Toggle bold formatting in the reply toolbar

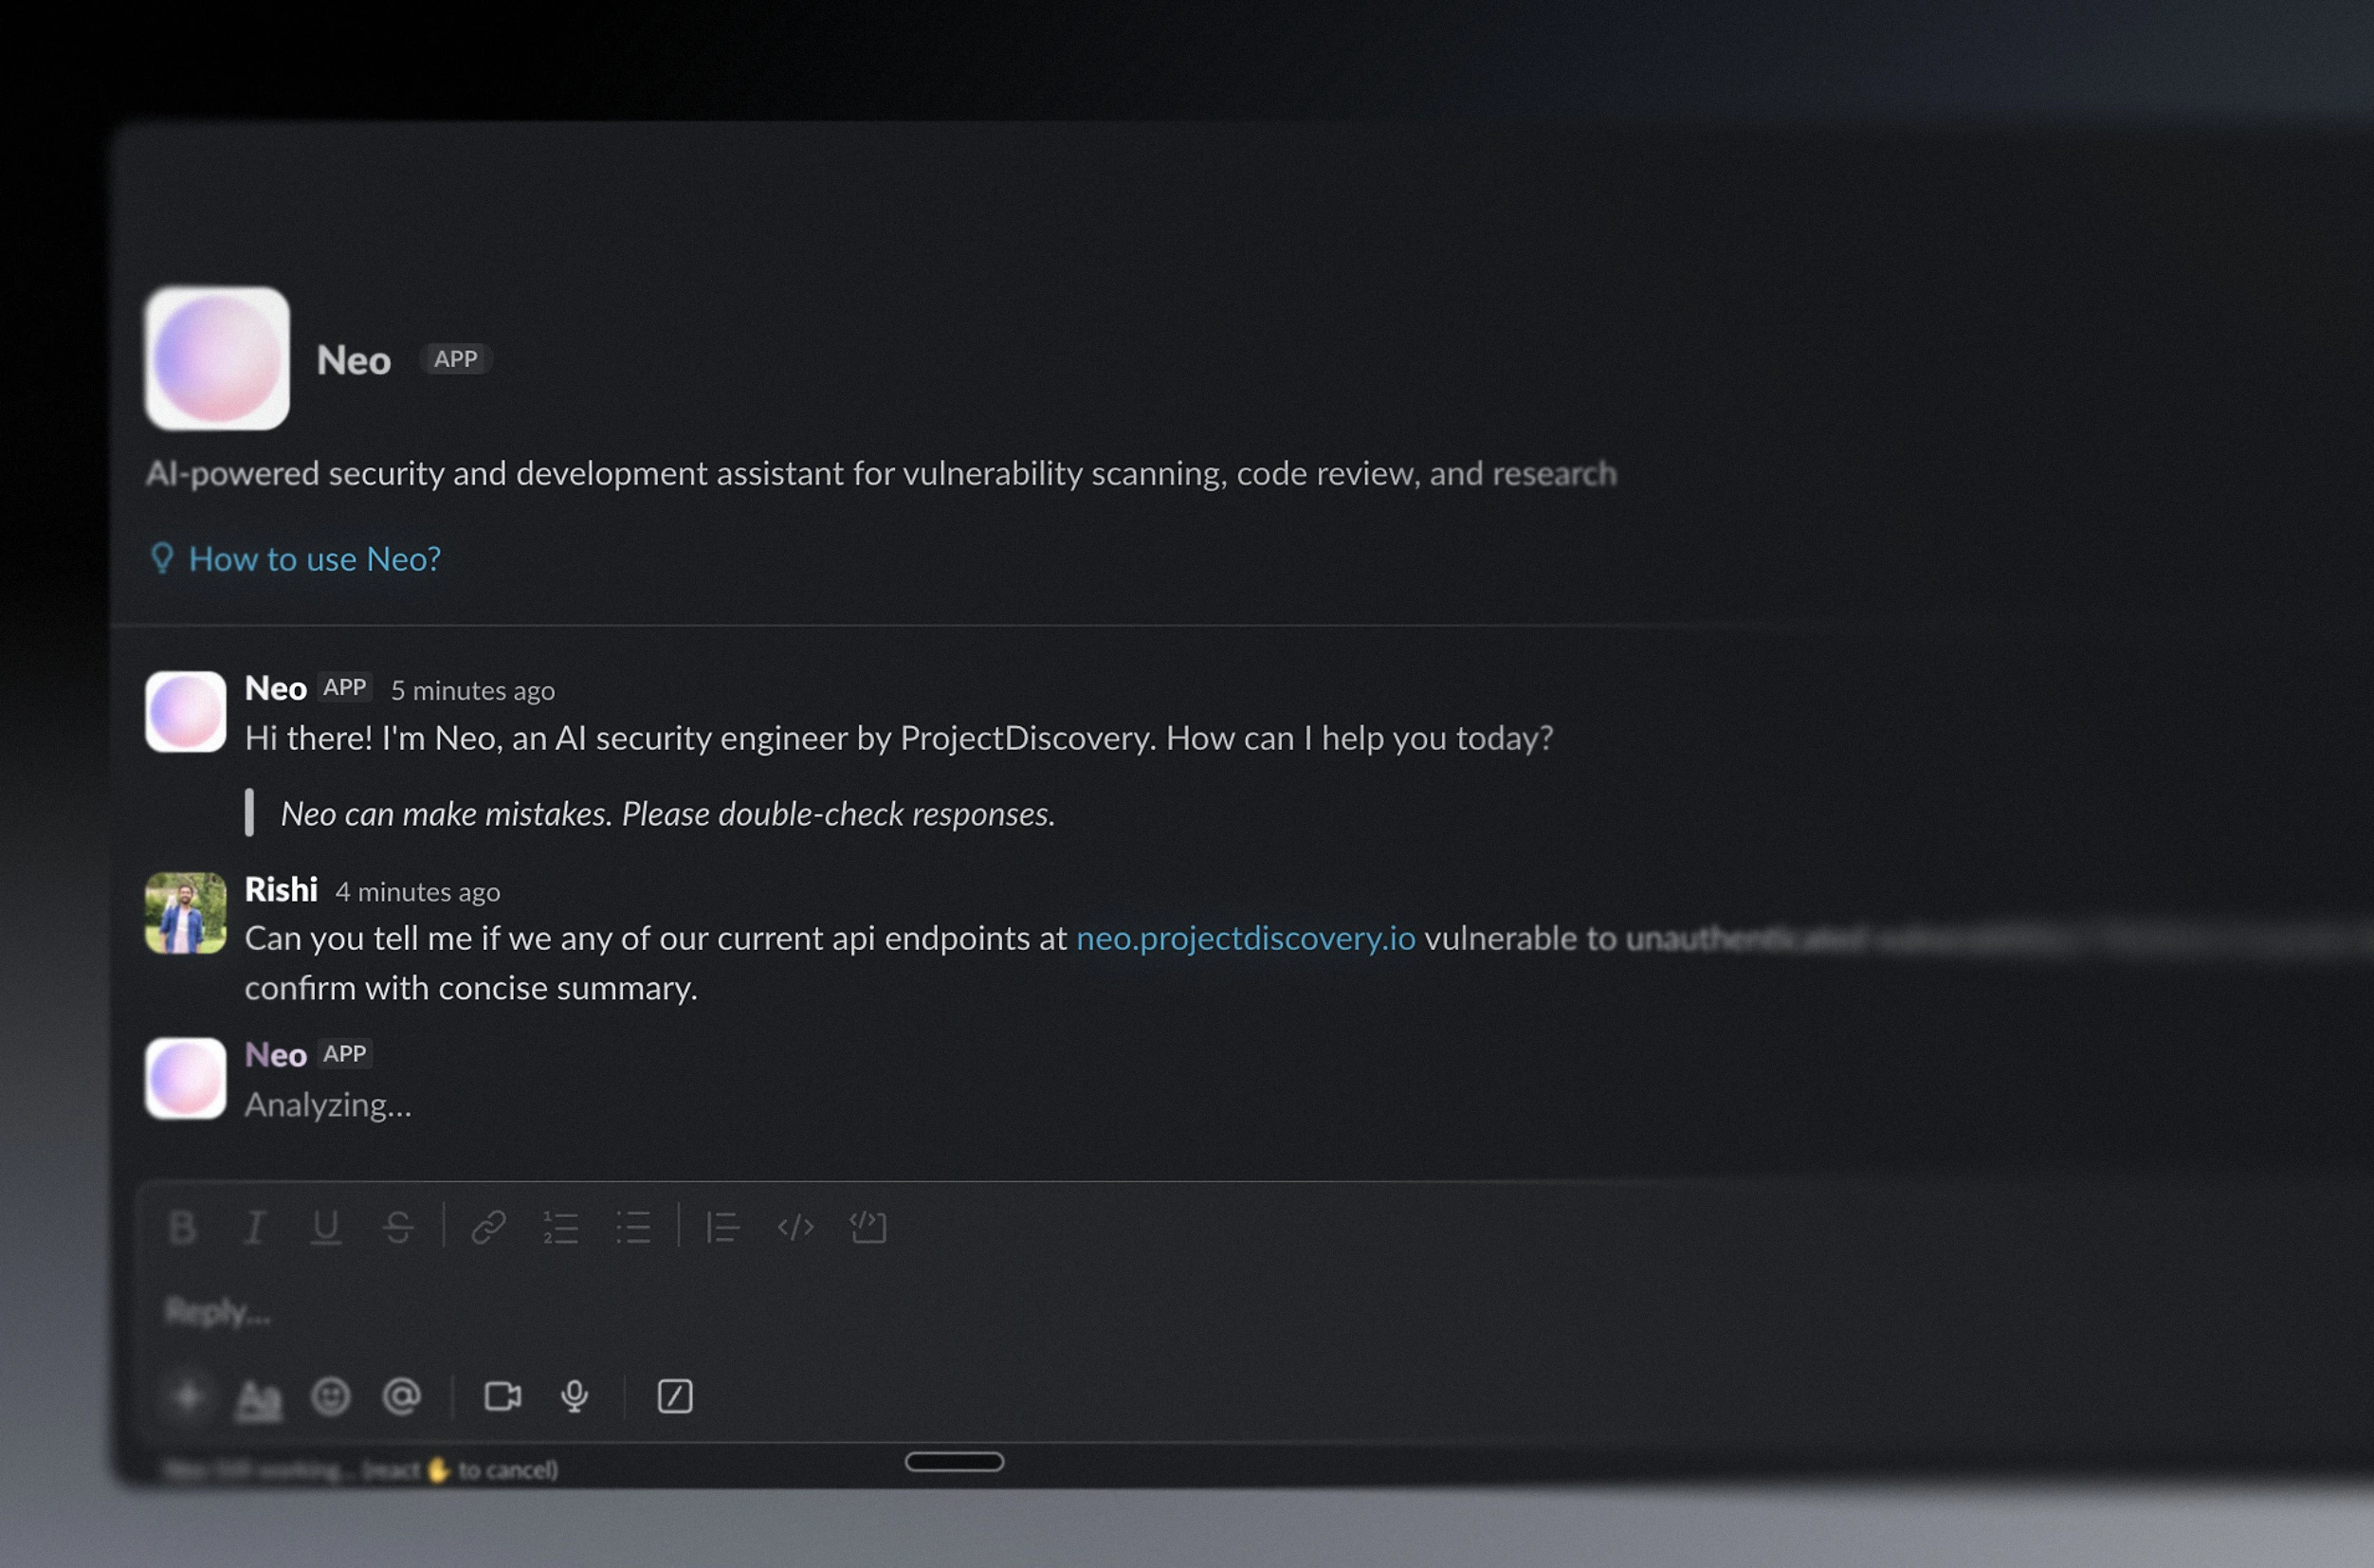[183, 1227]
